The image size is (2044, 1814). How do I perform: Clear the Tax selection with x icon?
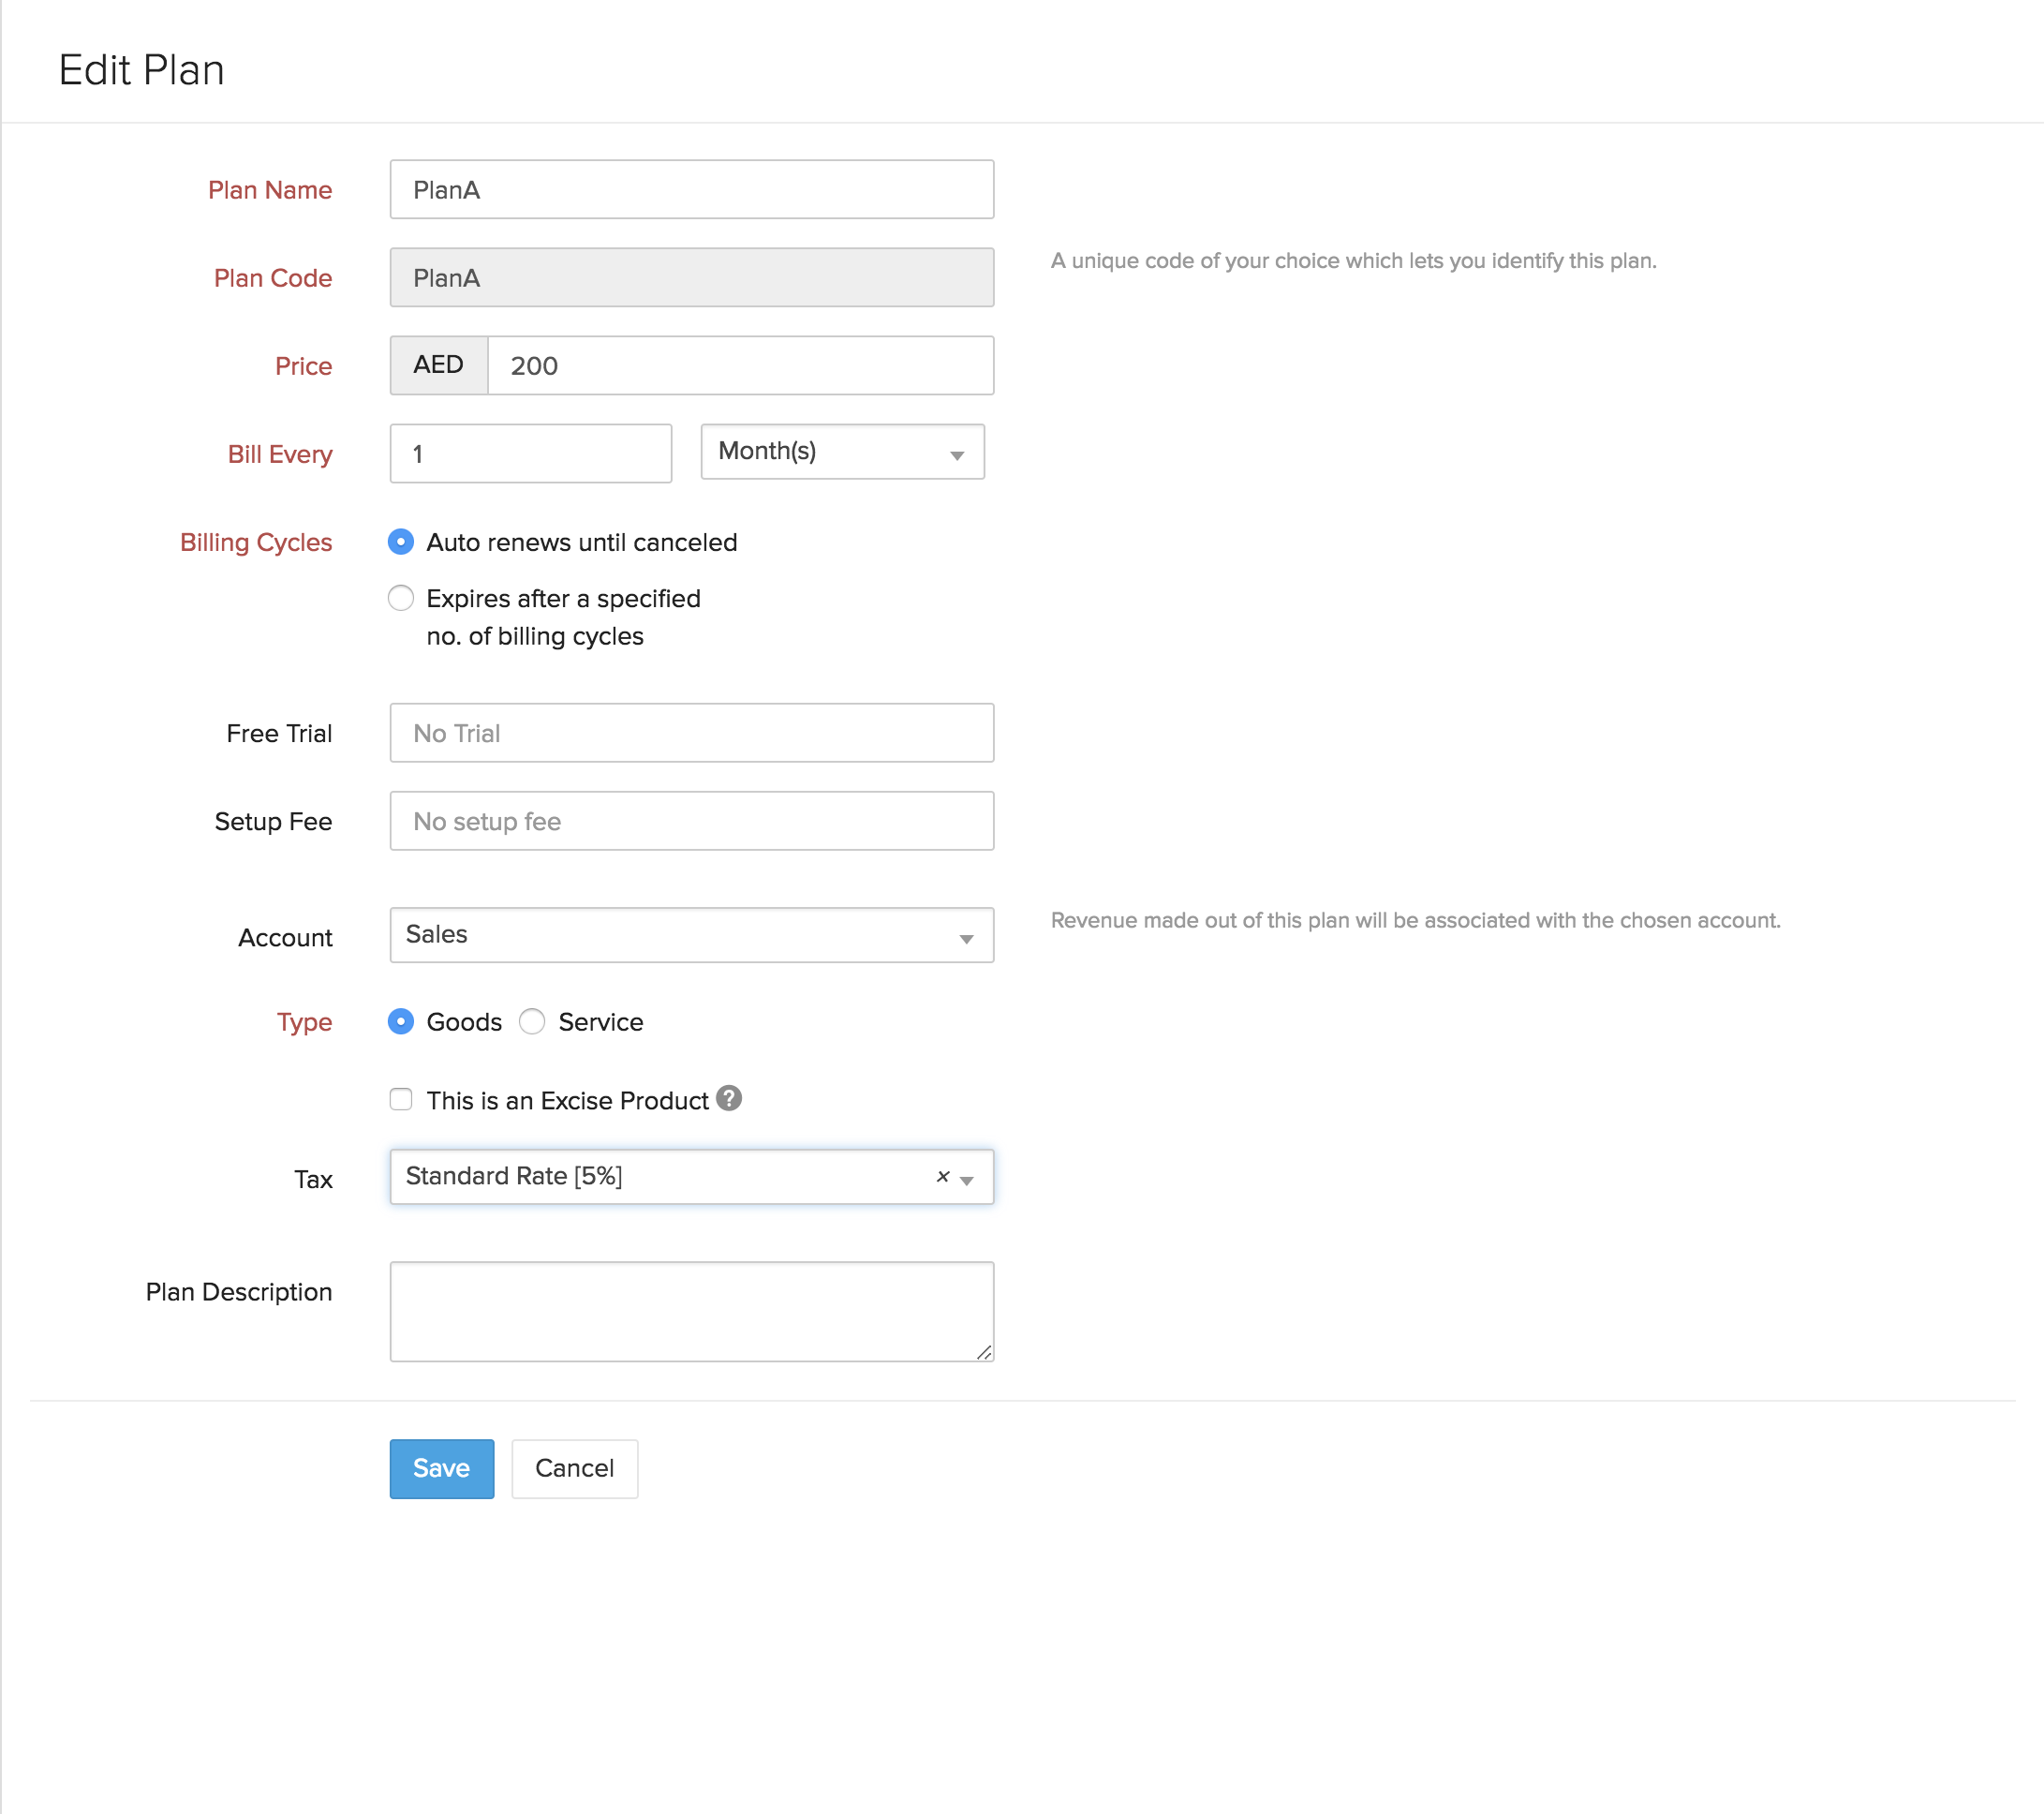[942, 1176]
